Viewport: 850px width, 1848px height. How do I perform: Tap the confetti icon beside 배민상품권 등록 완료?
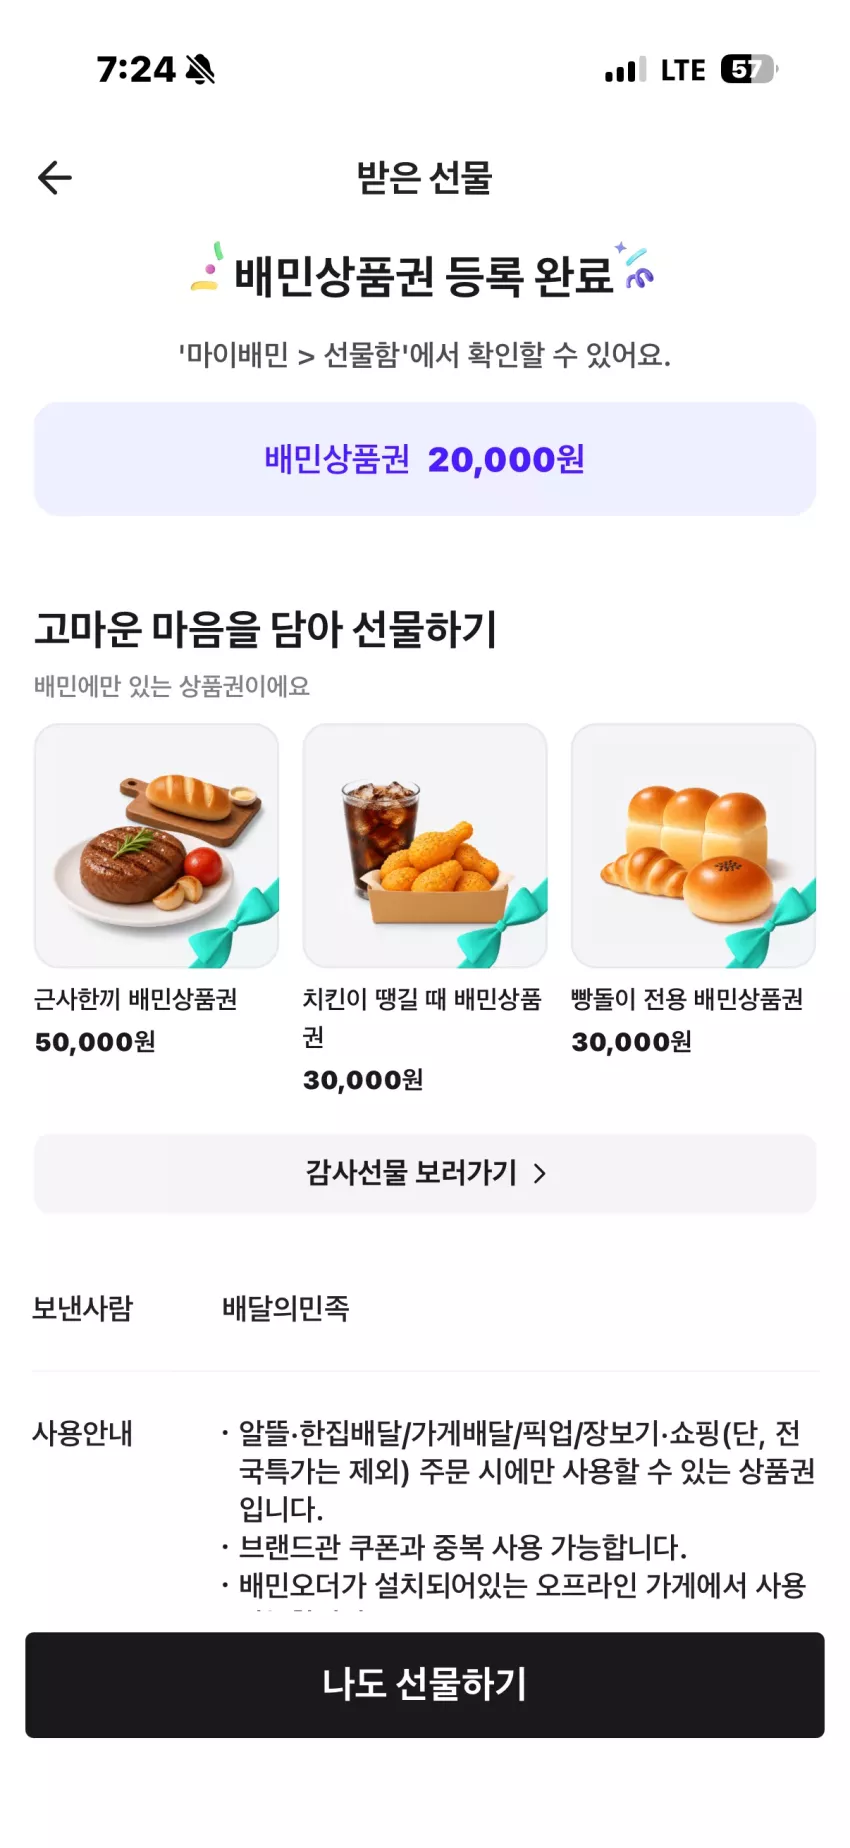pyautogui.click(x=207, y=269)
